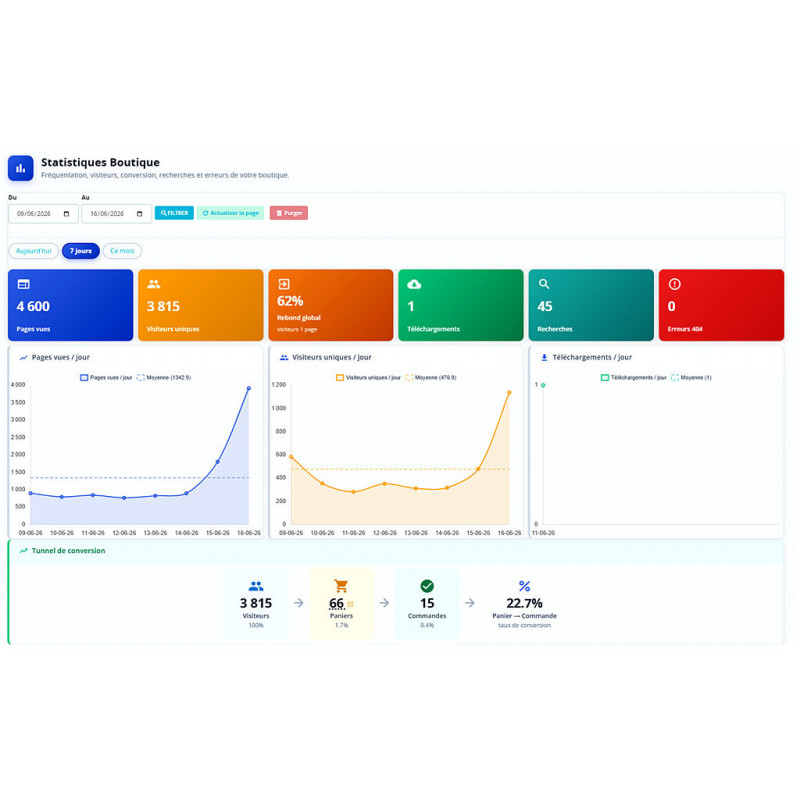Click the Paniers shopping cart icon
The image size is (800, 800).
pyautogui.click(x=341, y=586)
